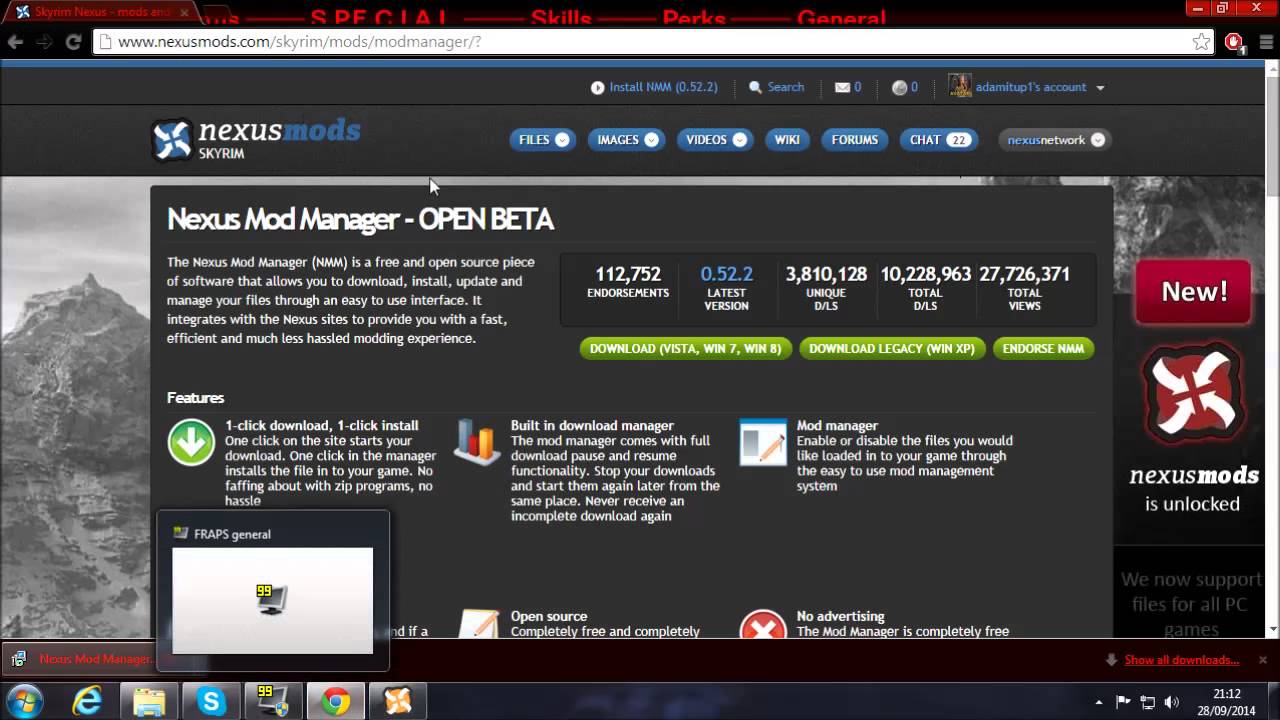
Task: Click the Install NMM (0.52.2) link
Action: [x=663, y=87]
